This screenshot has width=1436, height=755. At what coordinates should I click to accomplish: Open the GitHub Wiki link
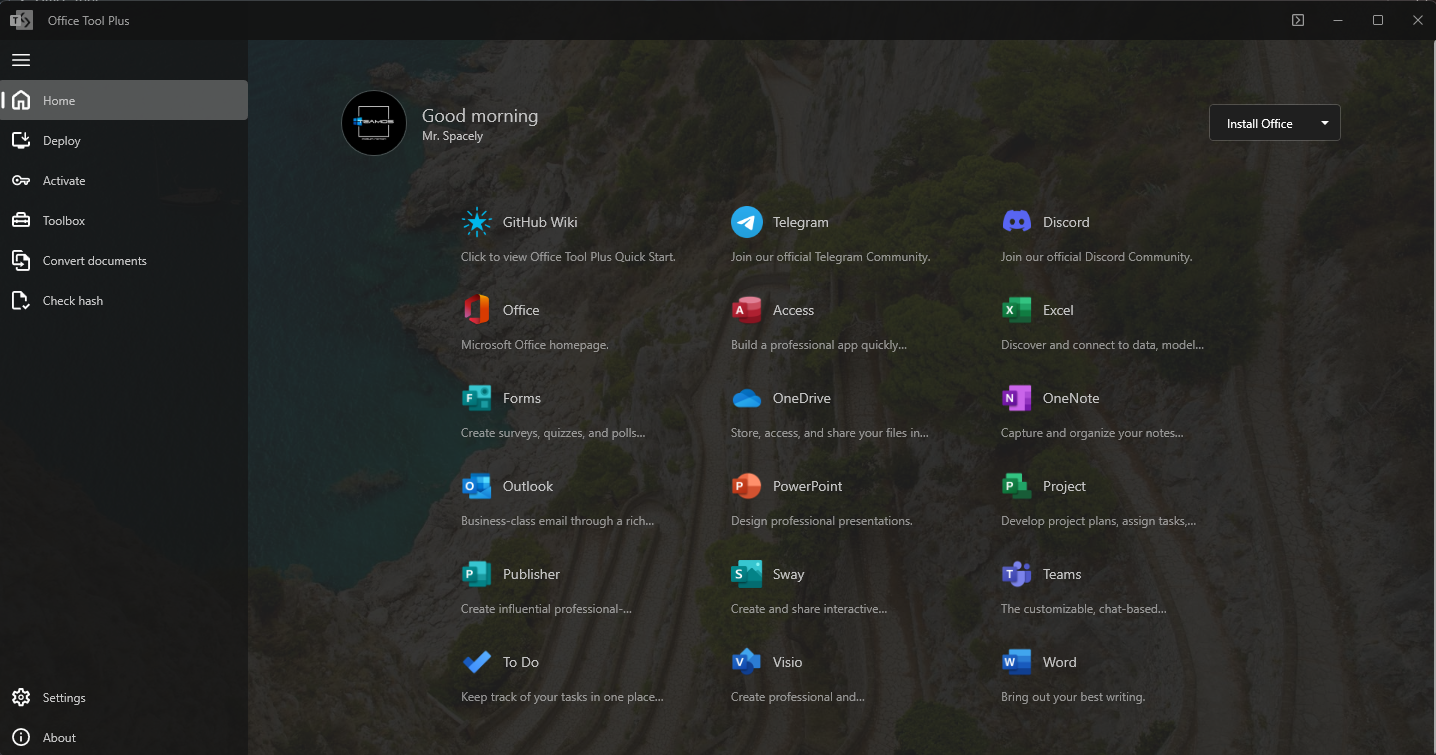540,222
